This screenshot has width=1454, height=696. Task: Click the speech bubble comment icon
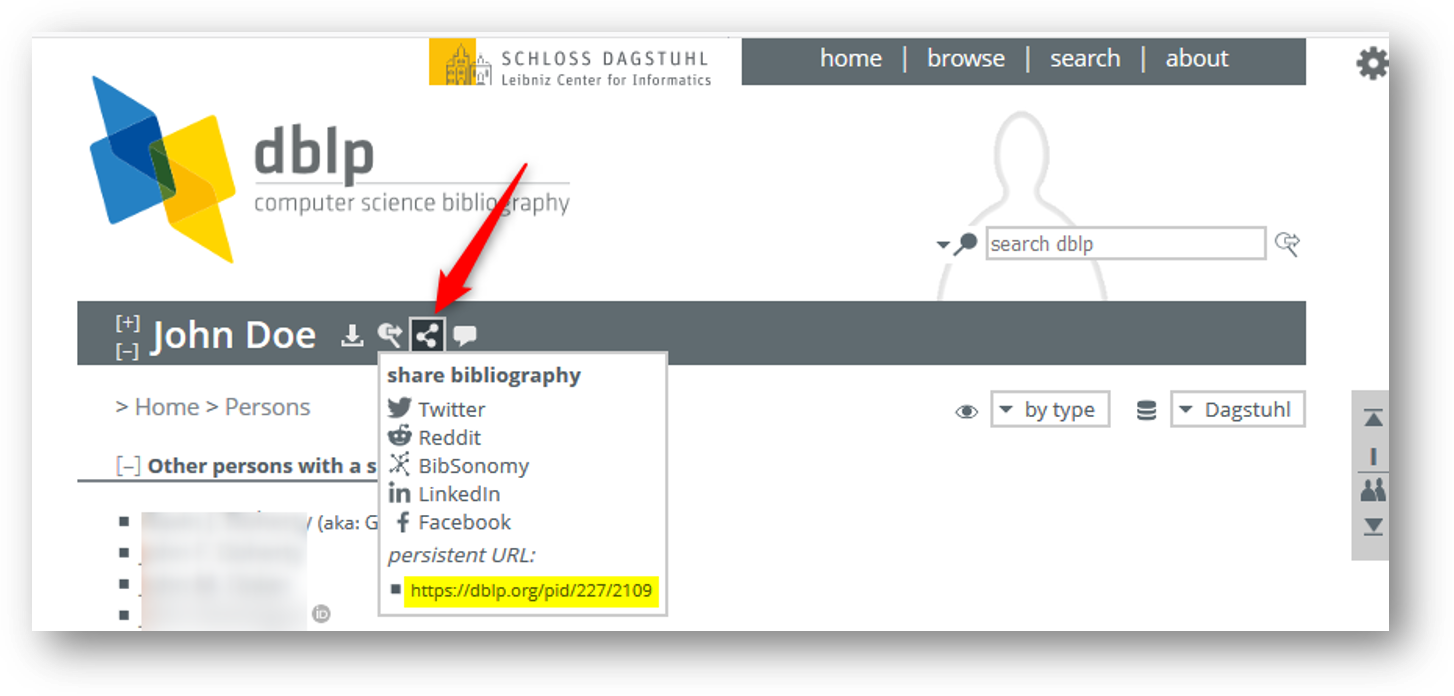[465, 336]
